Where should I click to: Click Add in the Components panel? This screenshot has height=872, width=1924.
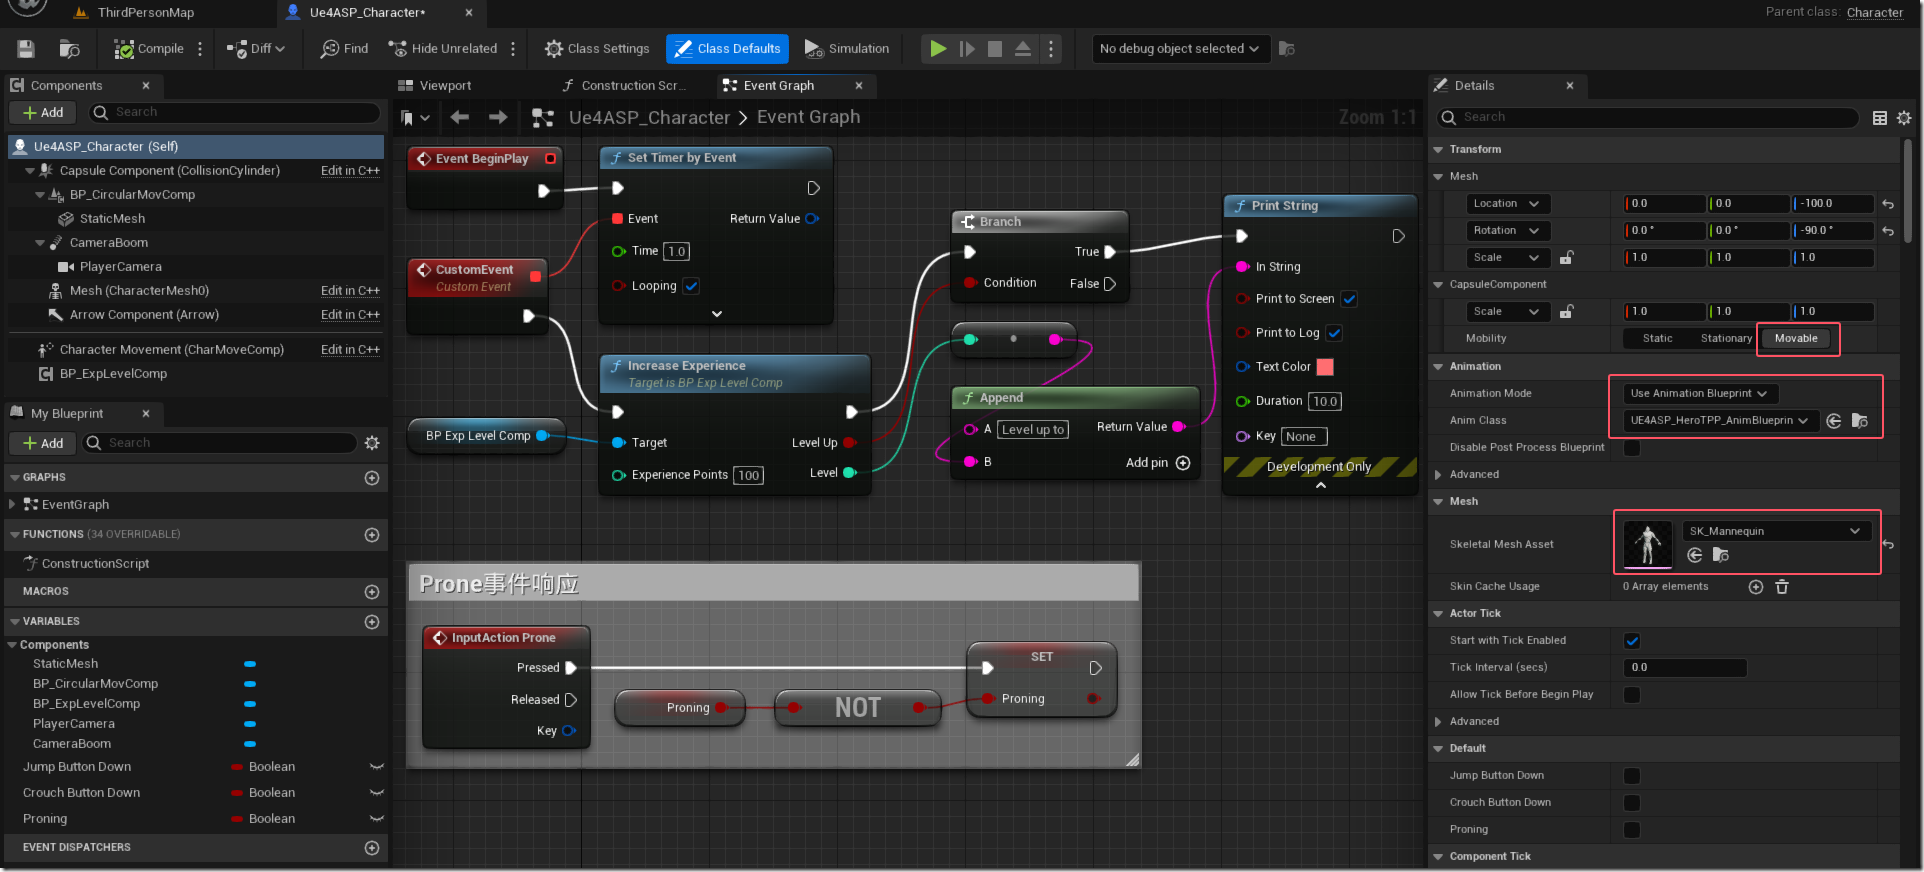click(43, 113)
